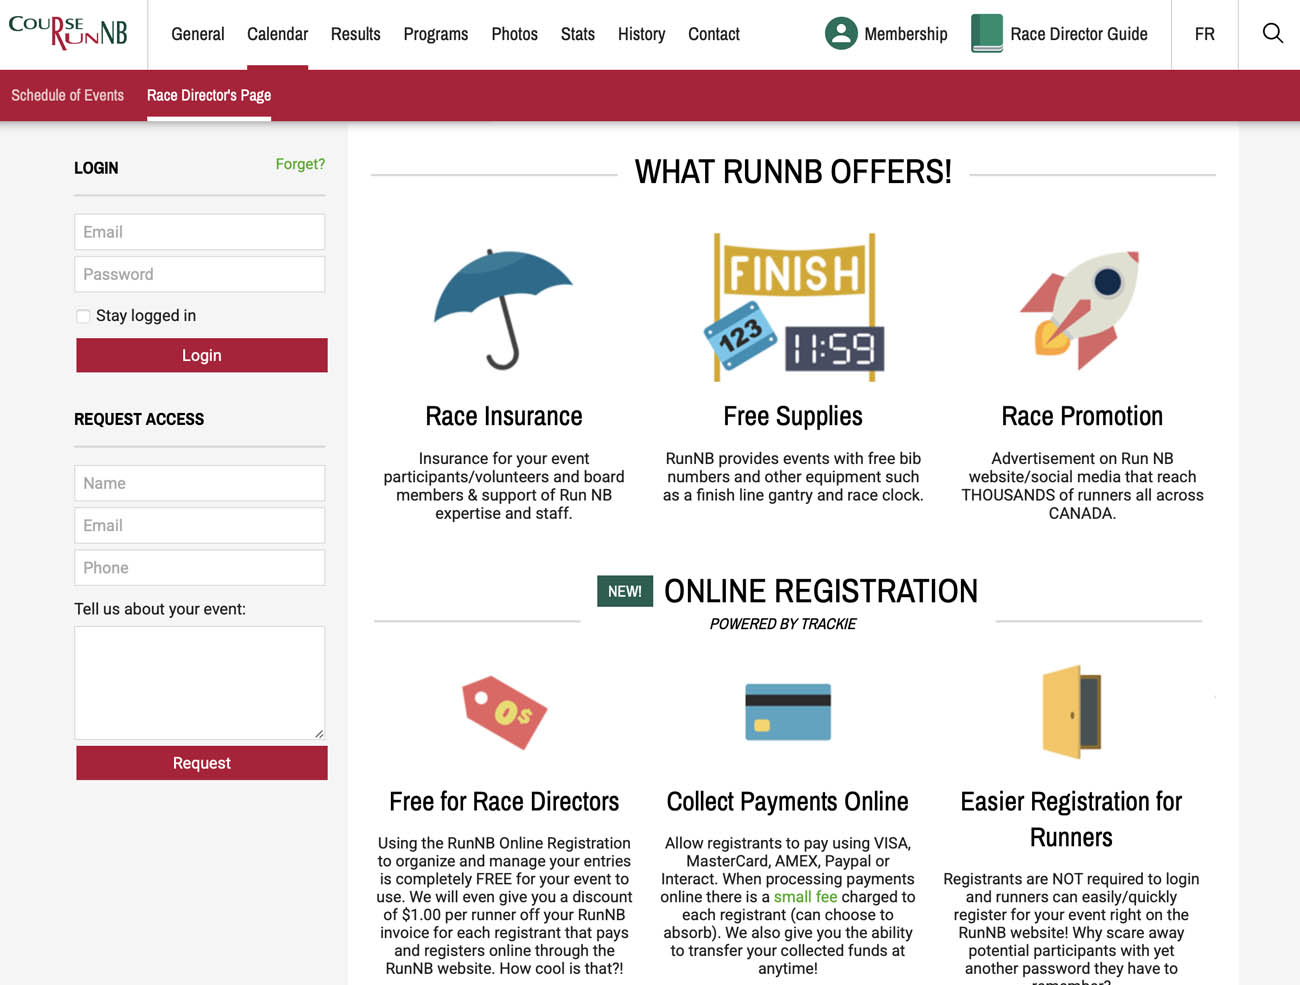Switch language using FR button

tap(1204, 34)
